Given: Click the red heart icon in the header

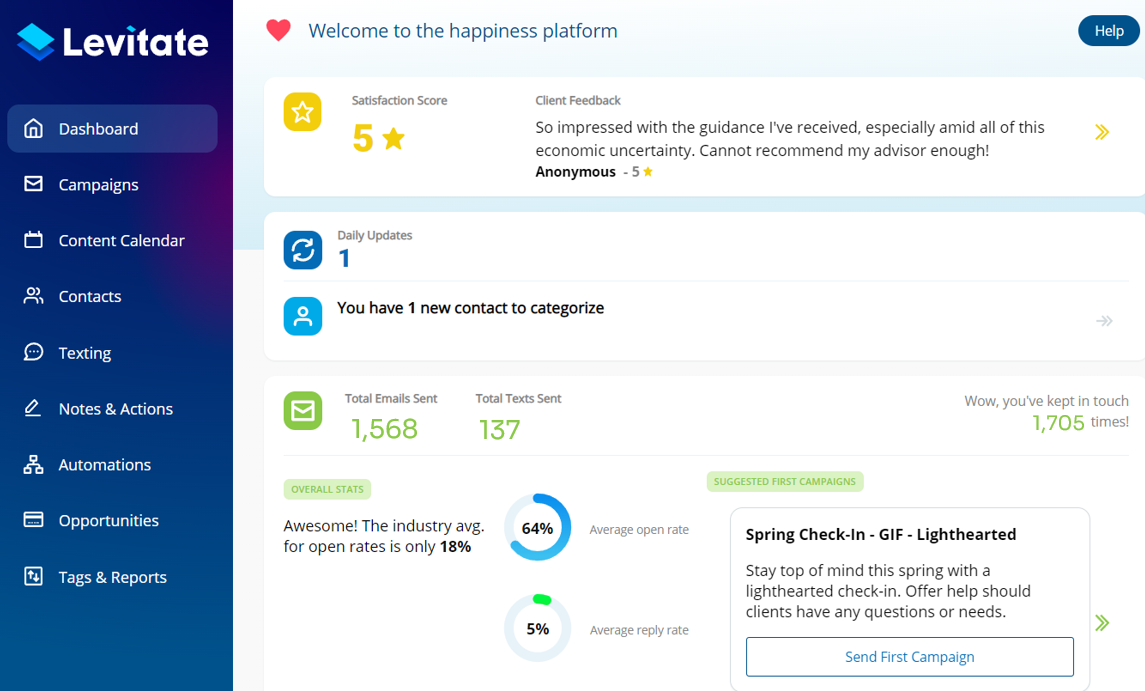Looking at the screenshot, I should point(278,31).
